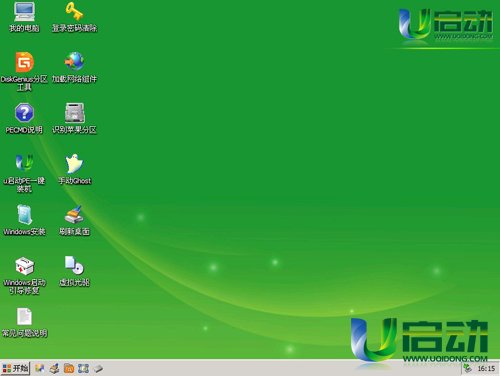This screenshot has width=500, height=376.
Task: Click the 加载网络组件 globe icon
Action: [x=74, y=61]
